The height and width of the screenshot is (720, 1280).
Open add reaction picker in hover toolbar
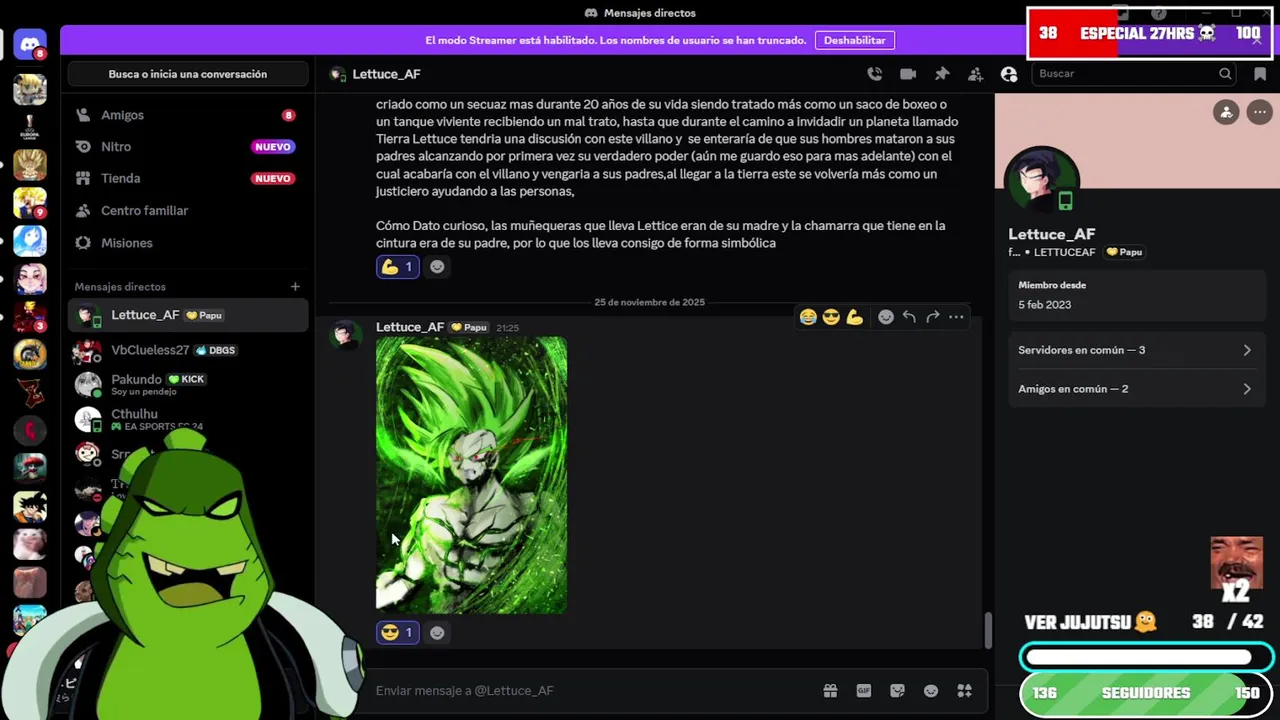click(886, 317)
